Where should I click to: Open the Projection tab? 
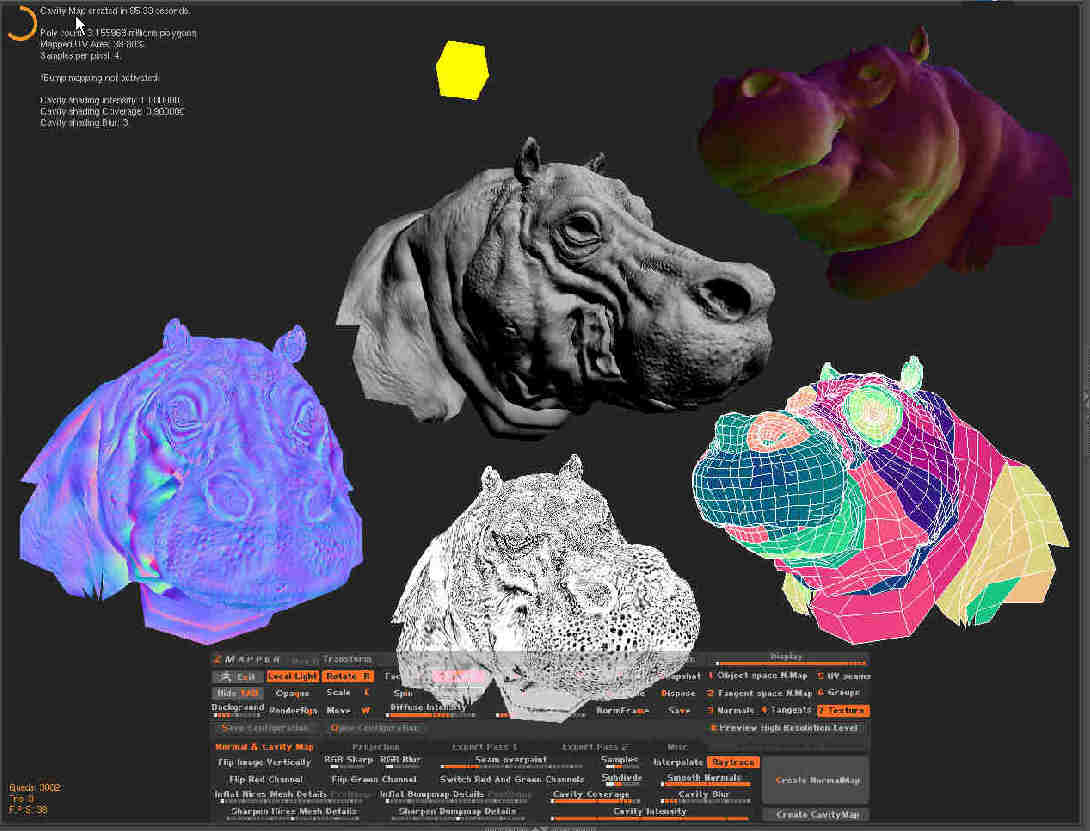[x=375, y=746]
